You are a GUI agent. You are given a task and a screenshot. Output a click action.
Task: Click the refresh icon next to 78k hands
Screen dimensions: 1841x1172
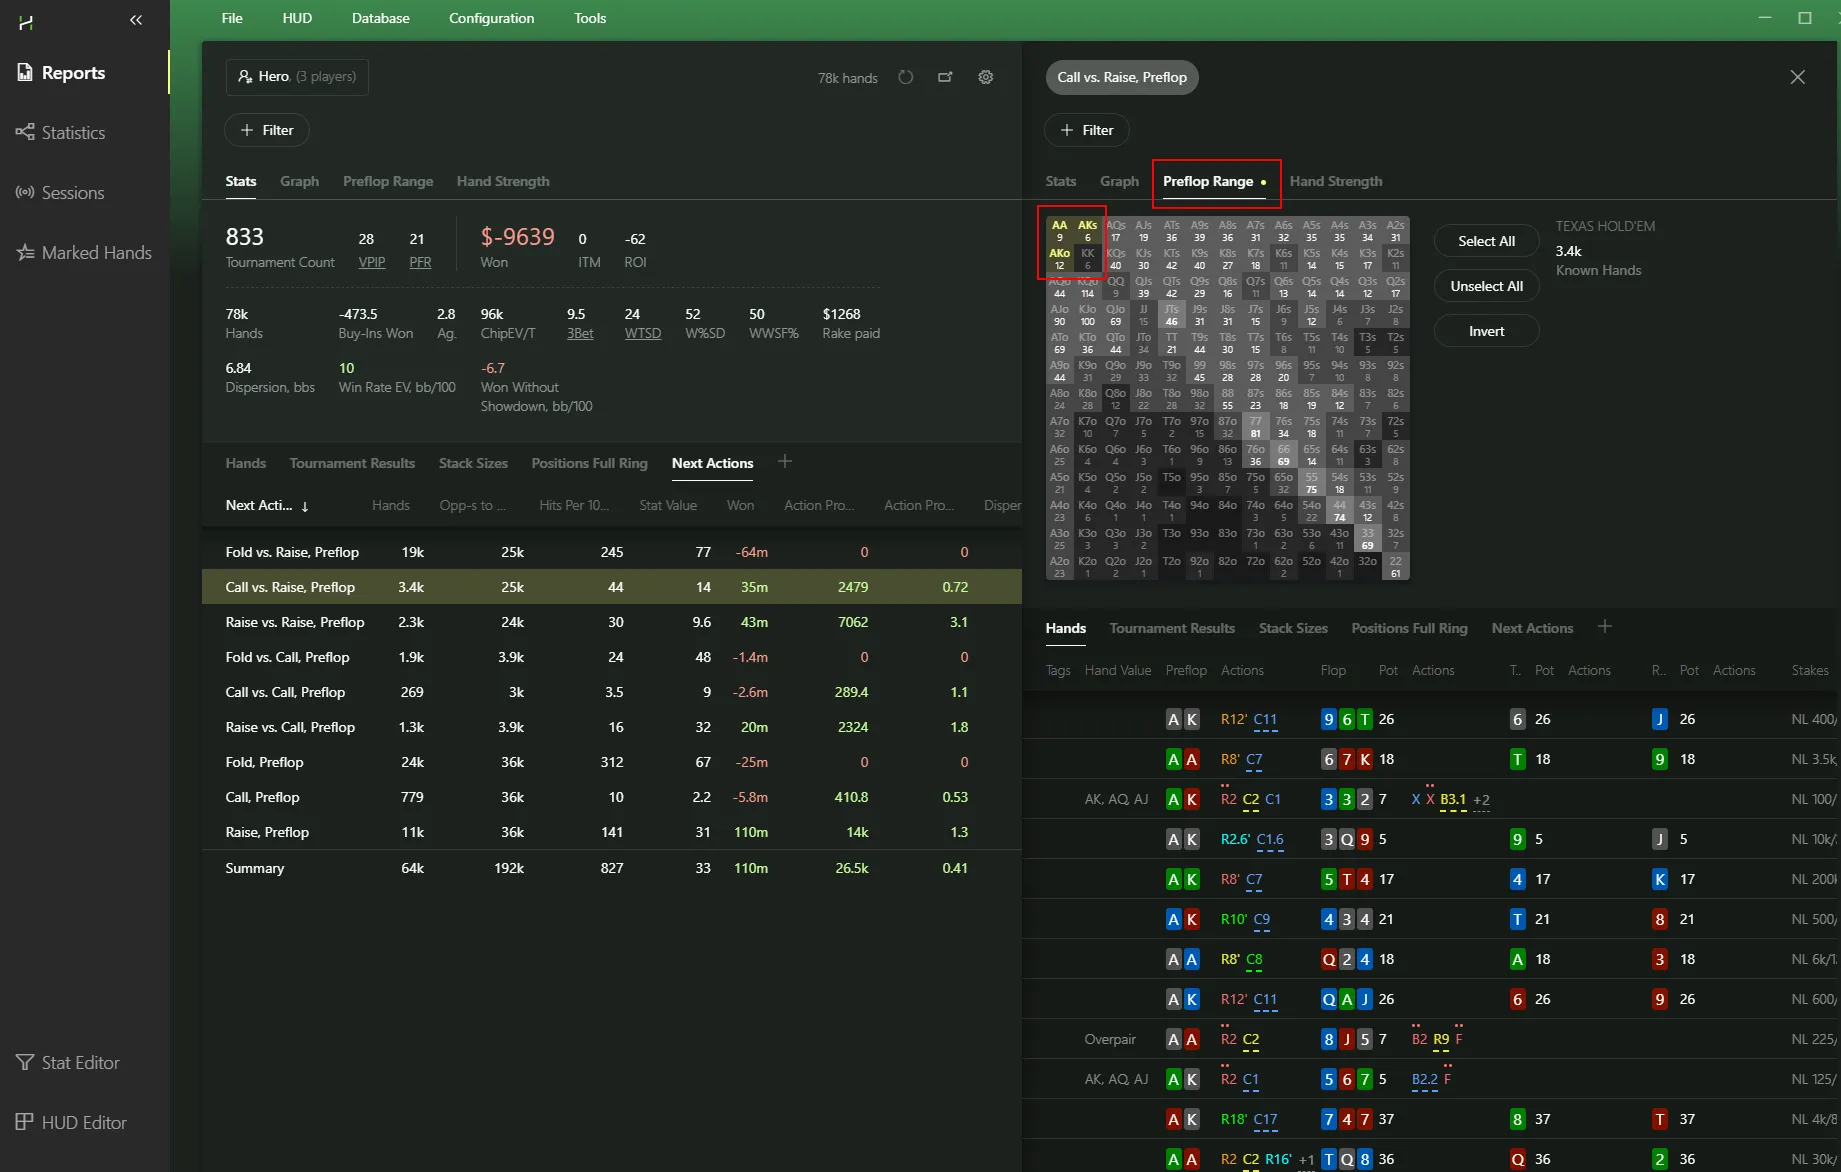pos(905,77)
